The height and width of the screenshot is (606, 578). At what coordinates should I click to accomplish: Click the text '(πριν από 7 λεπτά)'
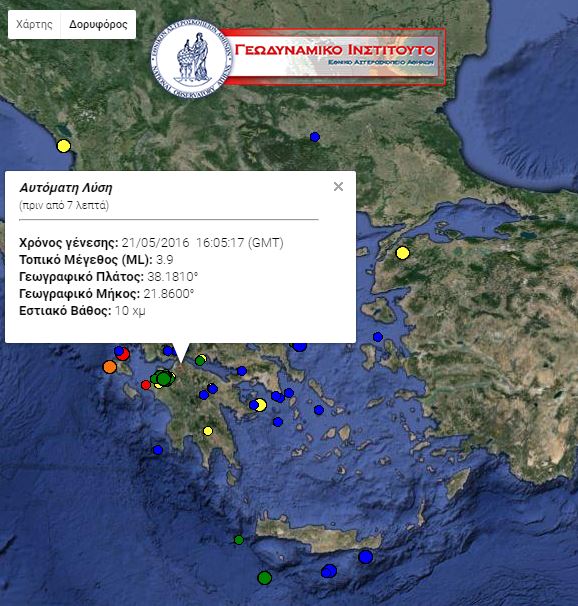pyautogui.click(x=64, y=205)
